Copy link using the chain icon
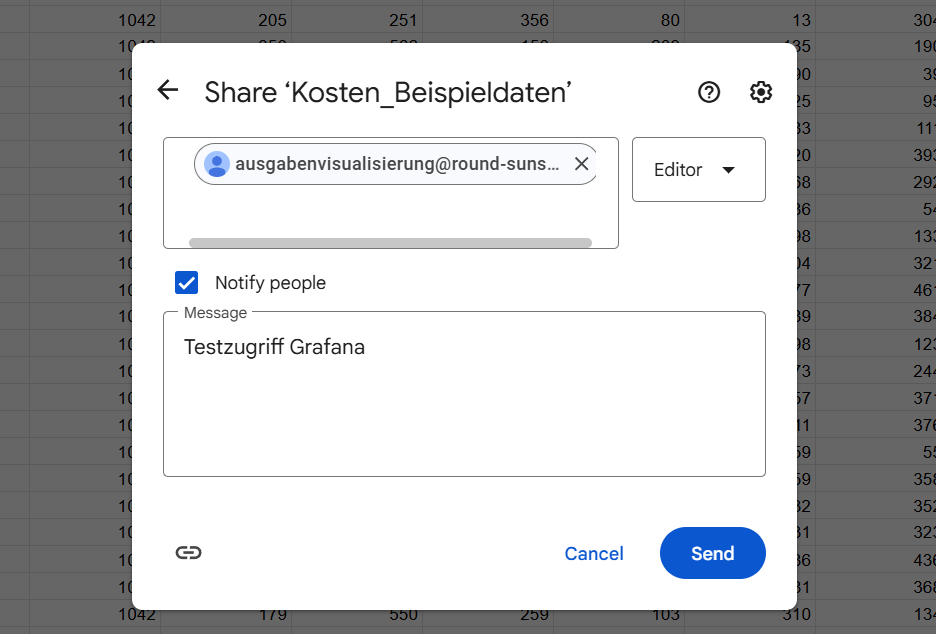Screen dimensions: 936x634 tap(188, 553)
